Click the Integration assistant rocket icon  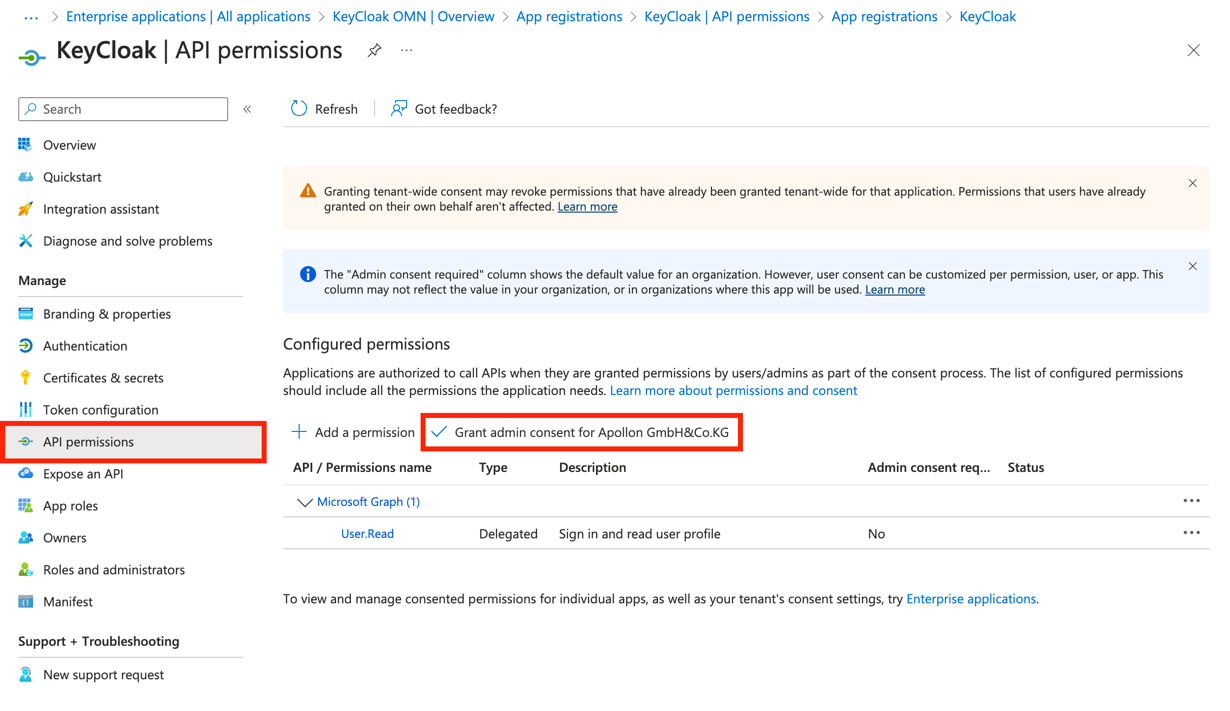pyautogui.click(x=26, y=209)
